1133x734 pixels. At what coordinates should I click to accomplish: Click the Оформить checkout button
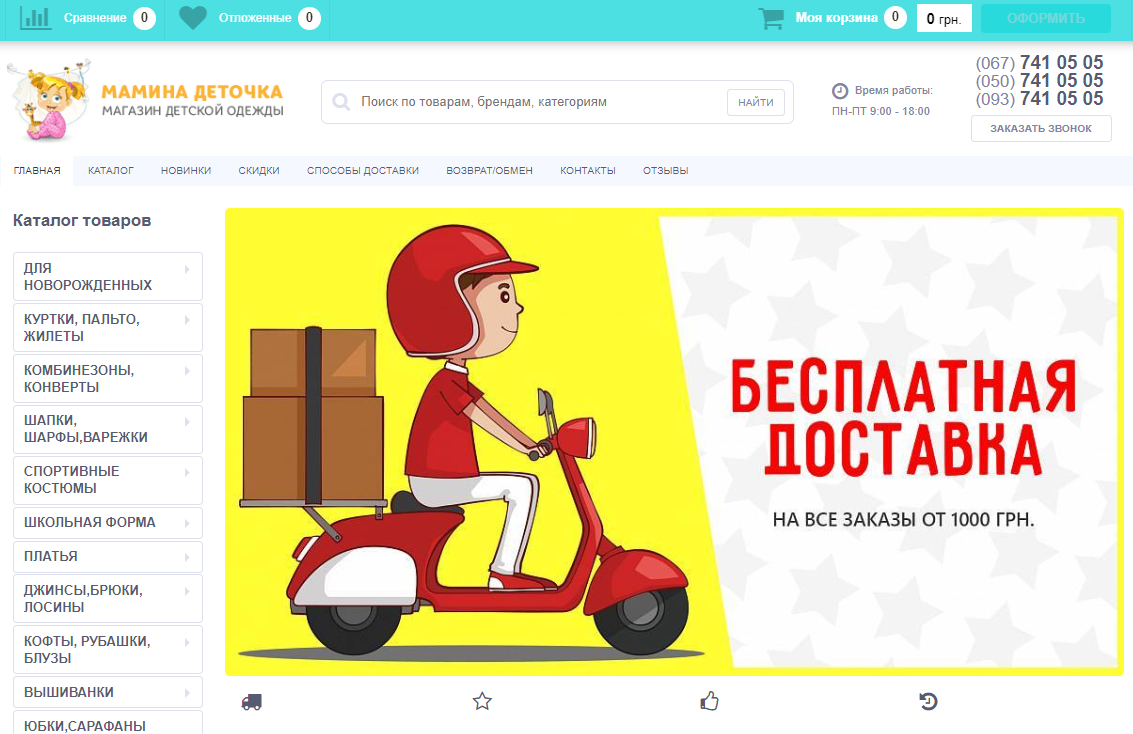pos(1046,18)
